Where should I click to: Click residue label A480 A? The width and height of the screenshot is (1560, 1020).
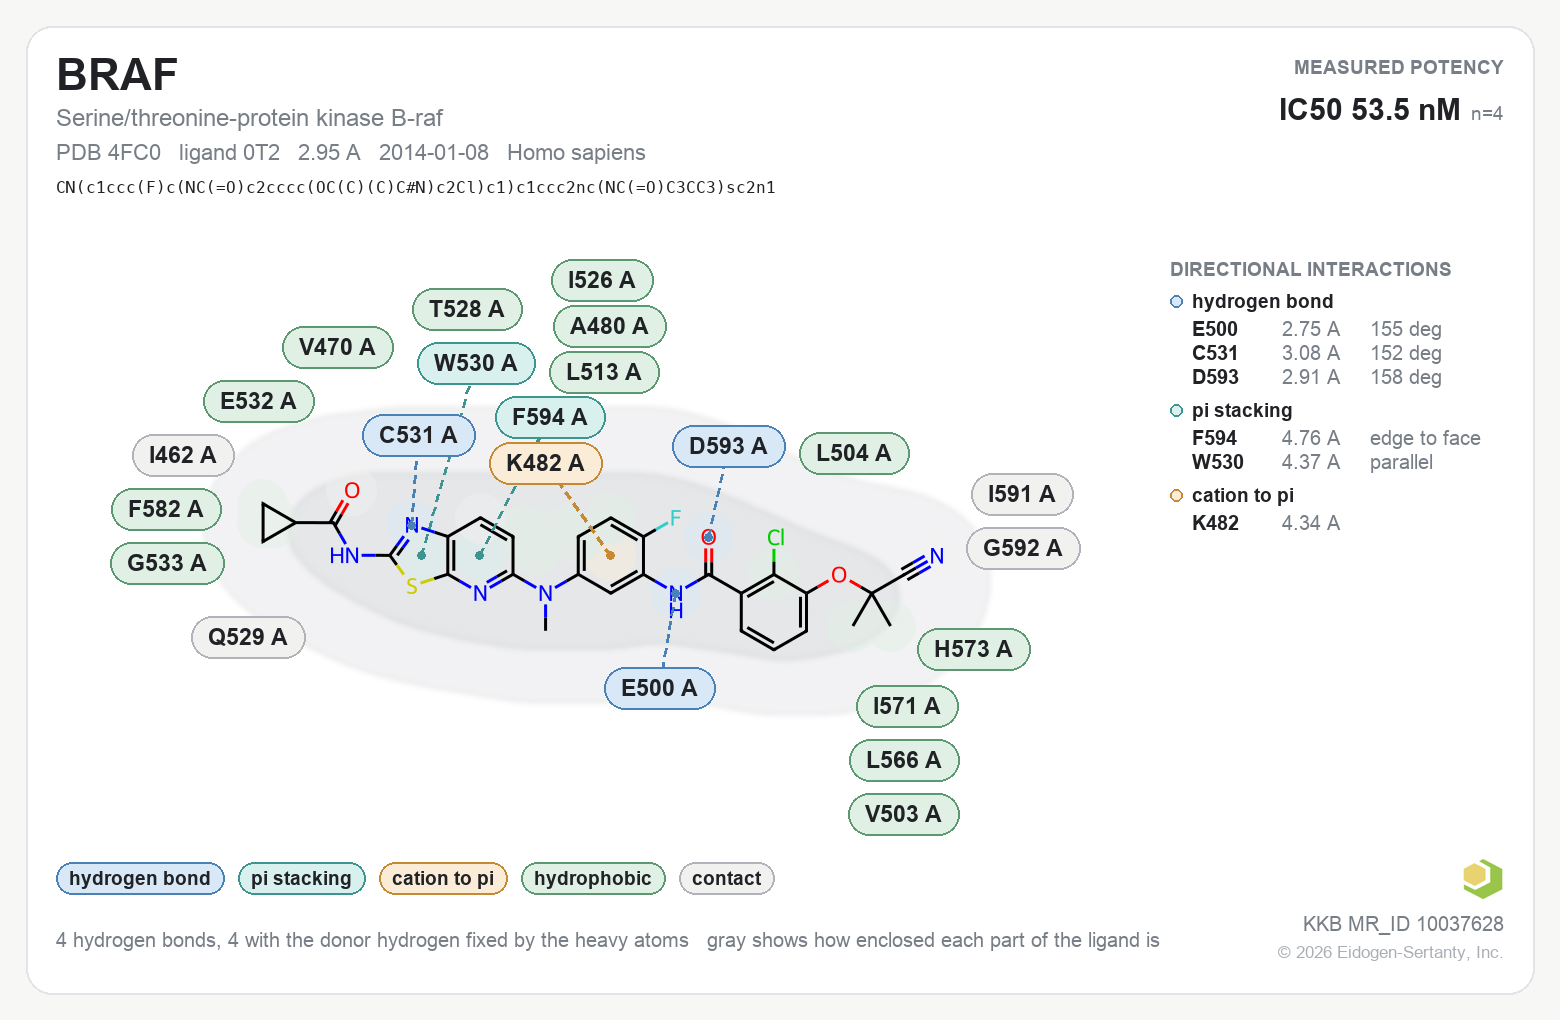(609, 326)
